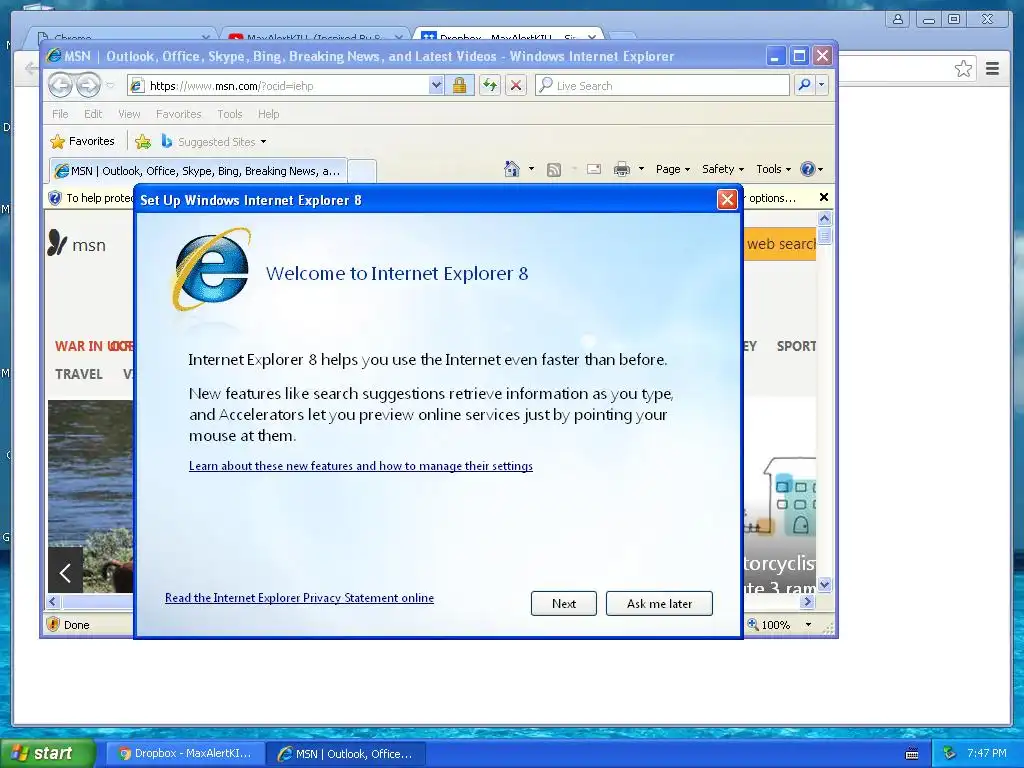Image resolution: width=1024 pixels, height=768 pixels.
Task: Open the address bar URL dropdown
Action: [x=436, y=86]
